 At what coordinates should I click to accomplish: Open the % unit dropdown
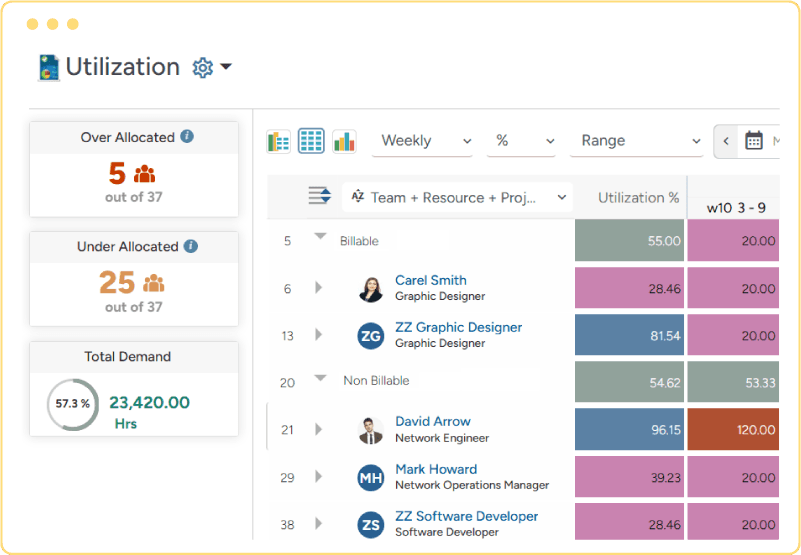pyautogui.click(x=521, y=141)
